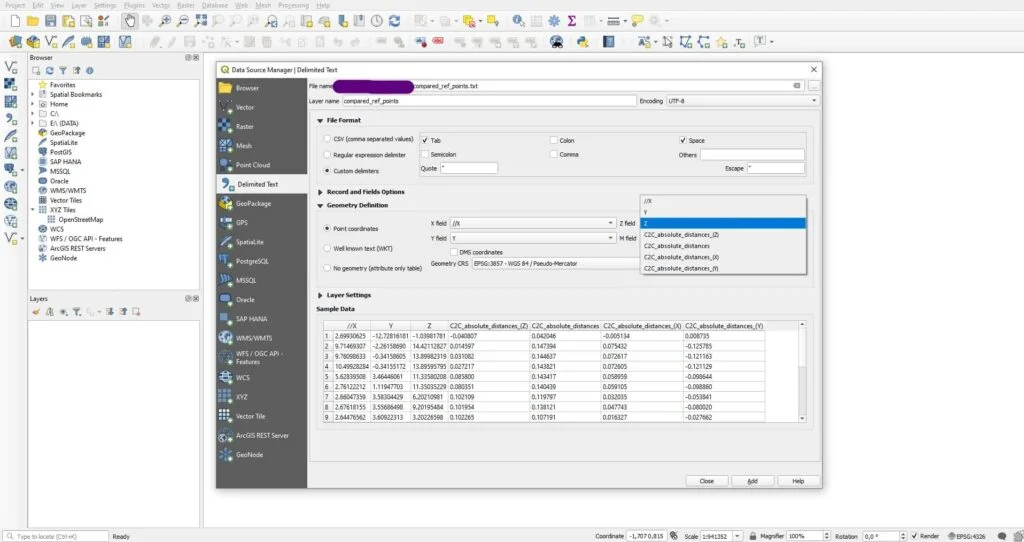
Task: Open the Plugins menu
Action: click(x=134, y=5)
